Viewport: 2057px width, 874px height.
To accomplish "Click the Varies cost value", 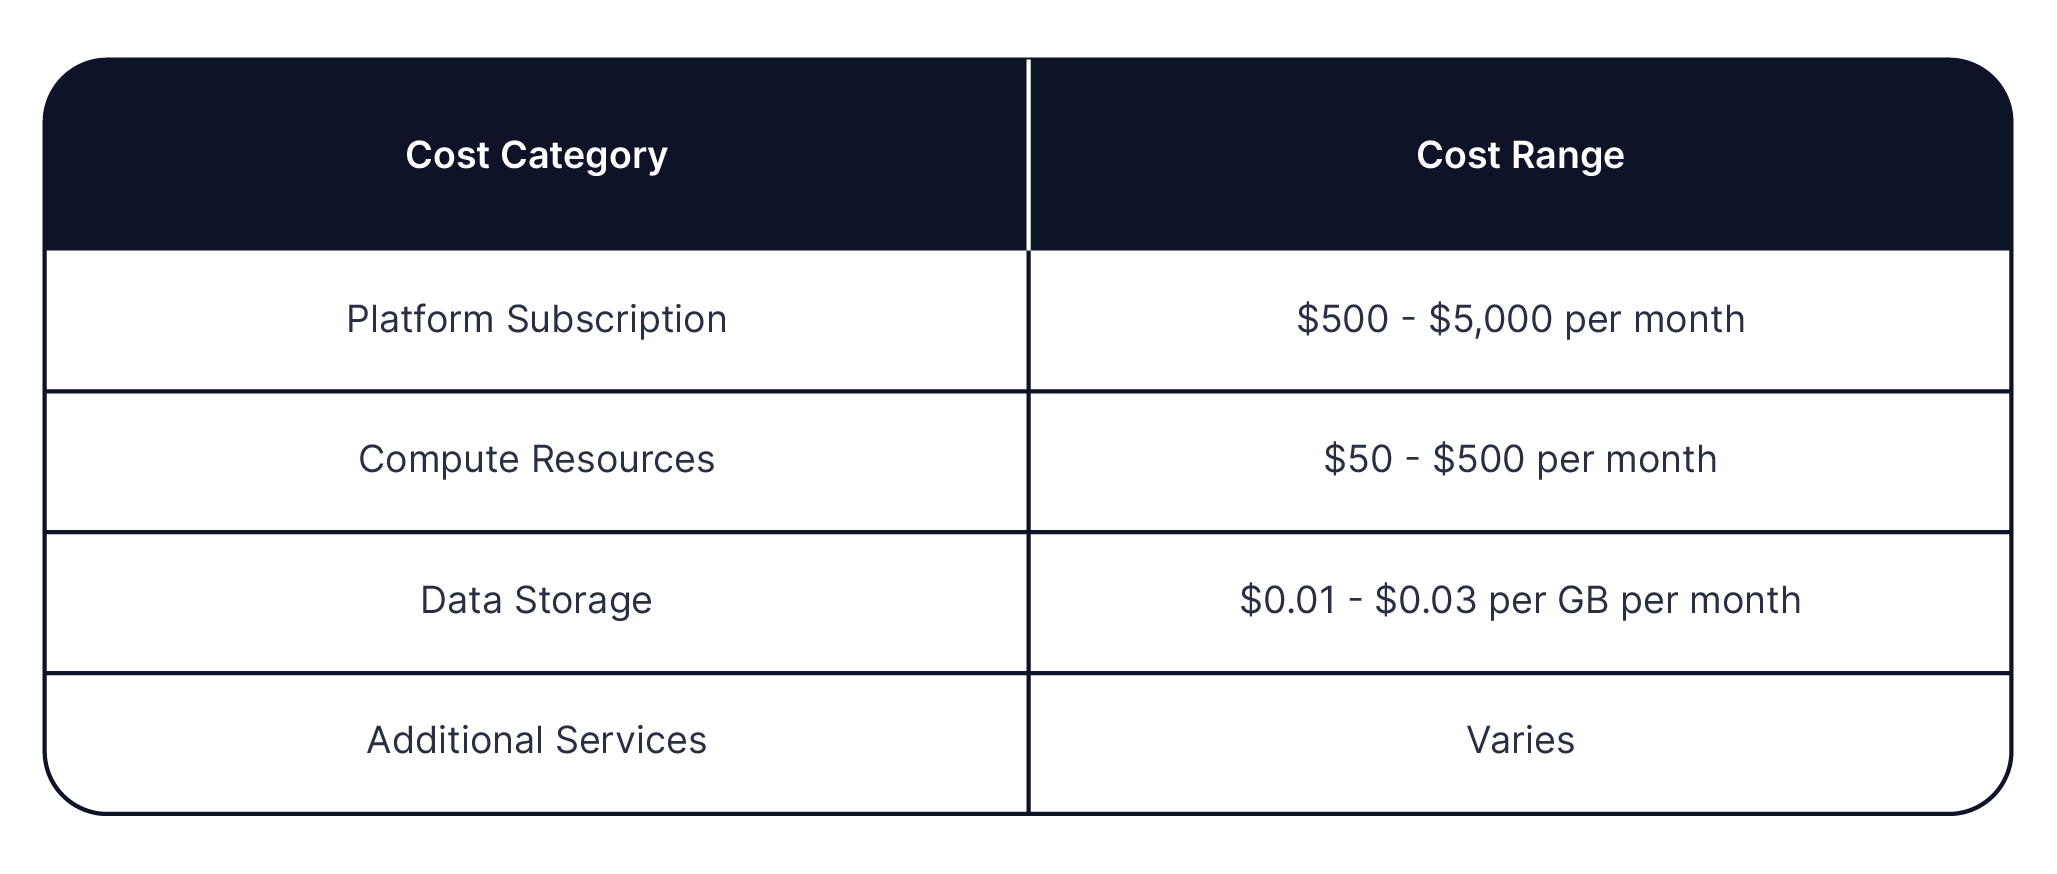I will (x=1520, y=741).
